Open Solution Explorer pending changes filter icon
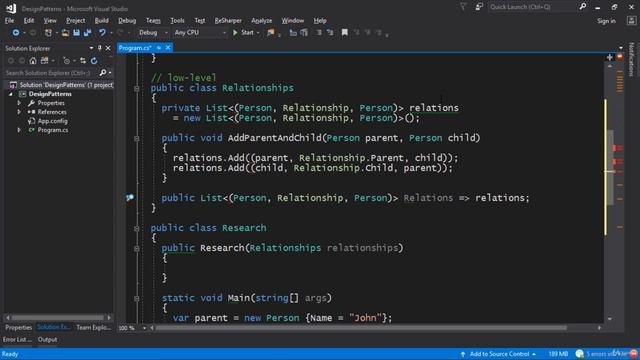The width and height of the screenshot is (640, 360). [67, 61]
